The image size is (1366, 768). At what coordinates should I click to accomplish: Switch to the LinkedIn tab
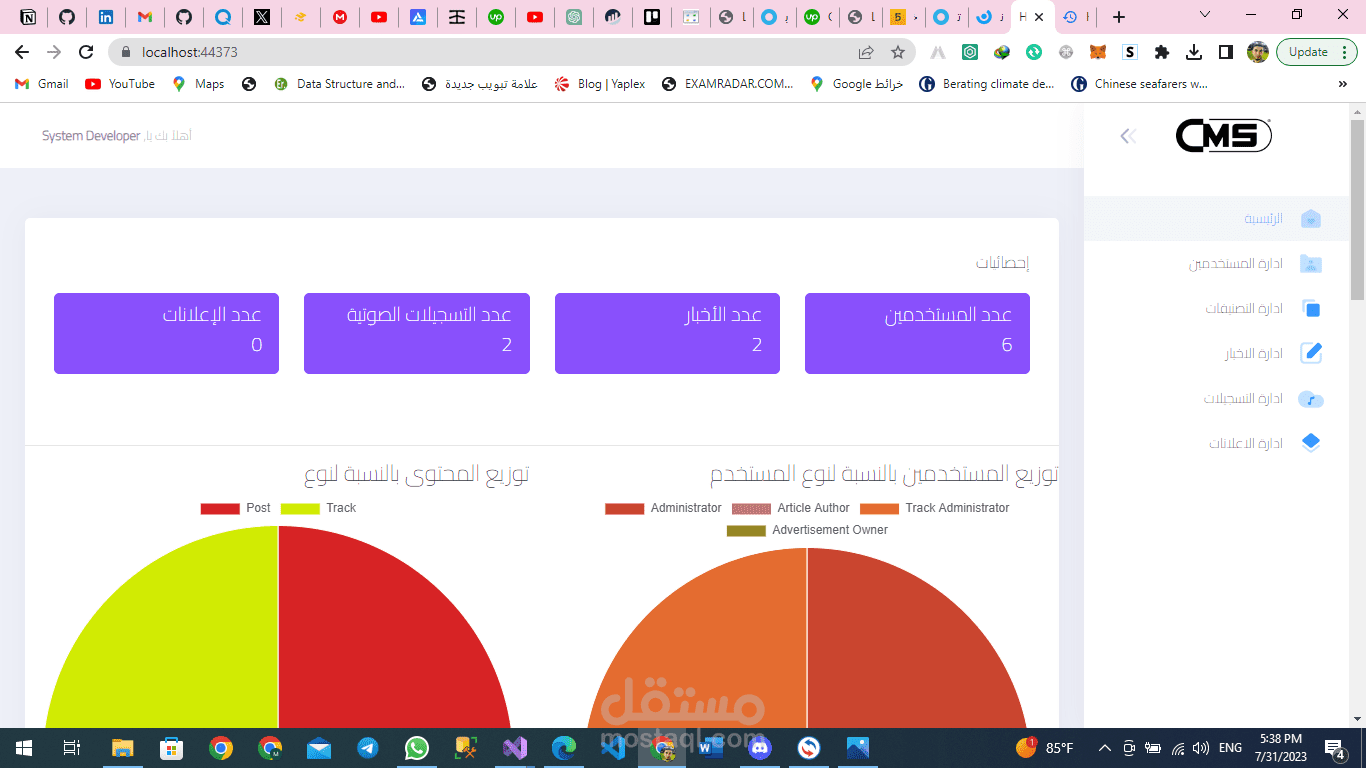[x=106, y=17]
